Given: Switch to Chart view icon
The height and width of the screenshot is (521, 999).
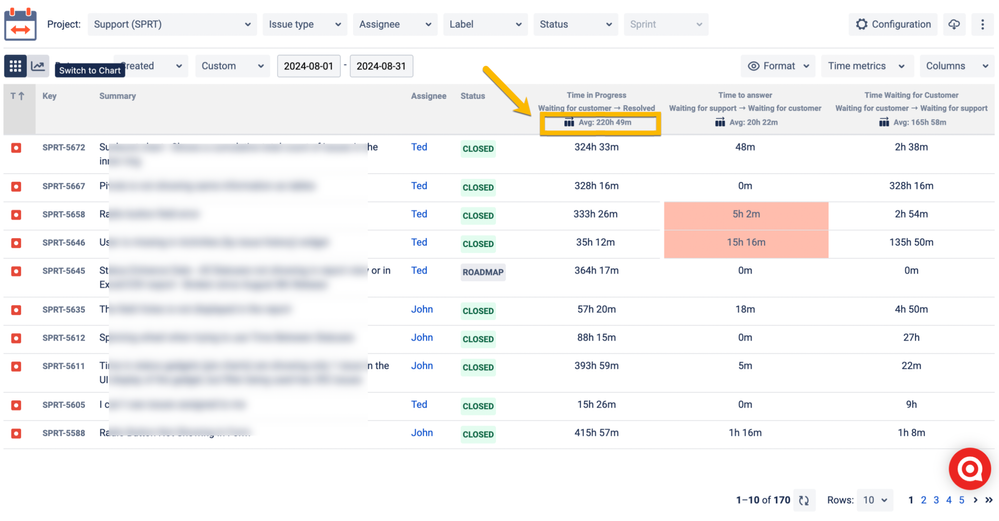Looking at the screenshot, I should coord(38,66).
